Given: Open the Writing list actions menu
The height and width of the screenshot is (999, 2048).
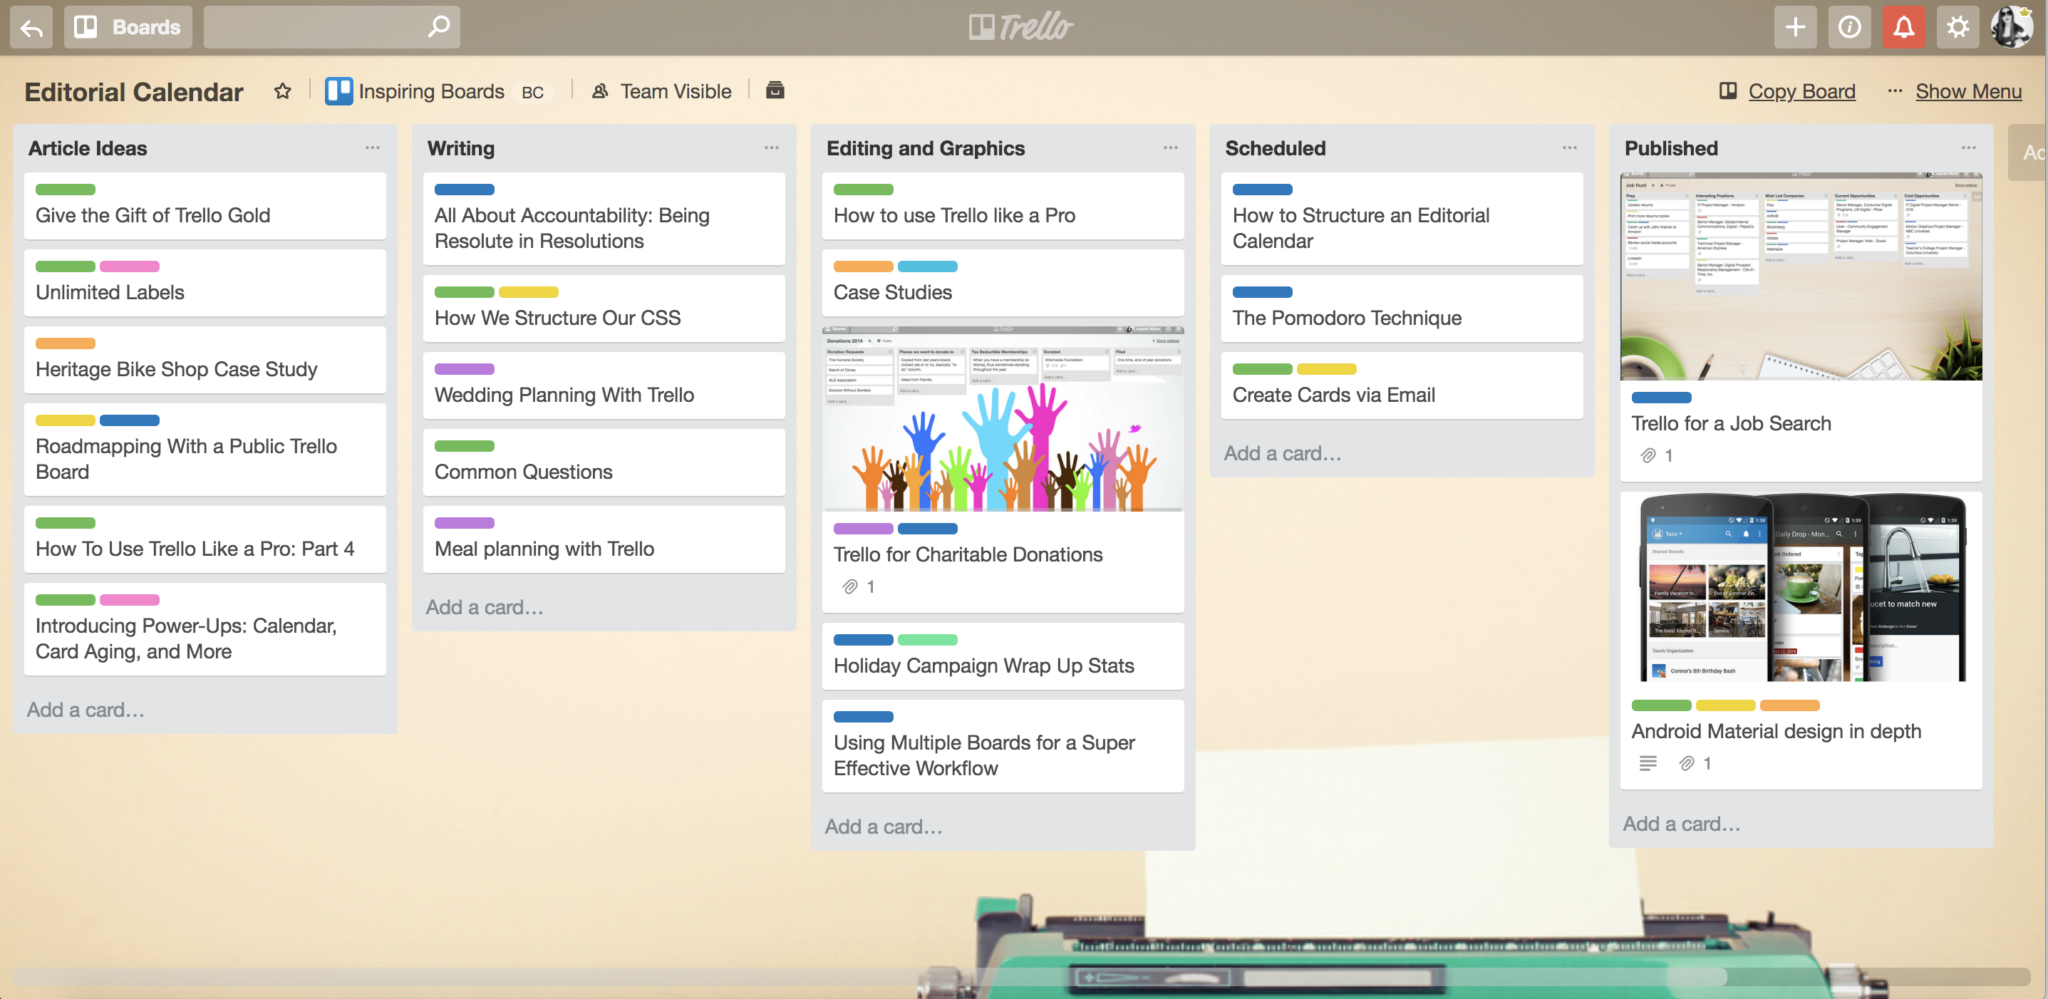Looking at the screenshot, I should pos(771,148).
